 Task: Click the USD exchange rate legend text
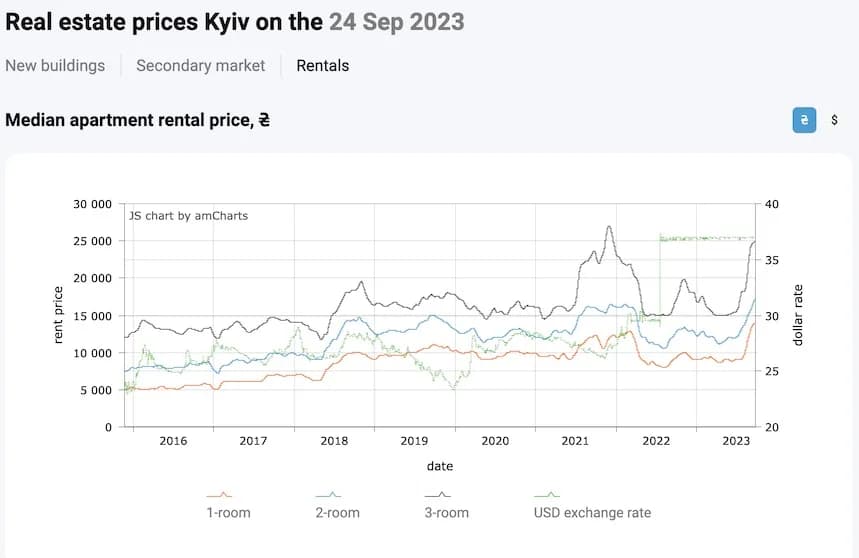pyautogui.click(x=592, y=513)
